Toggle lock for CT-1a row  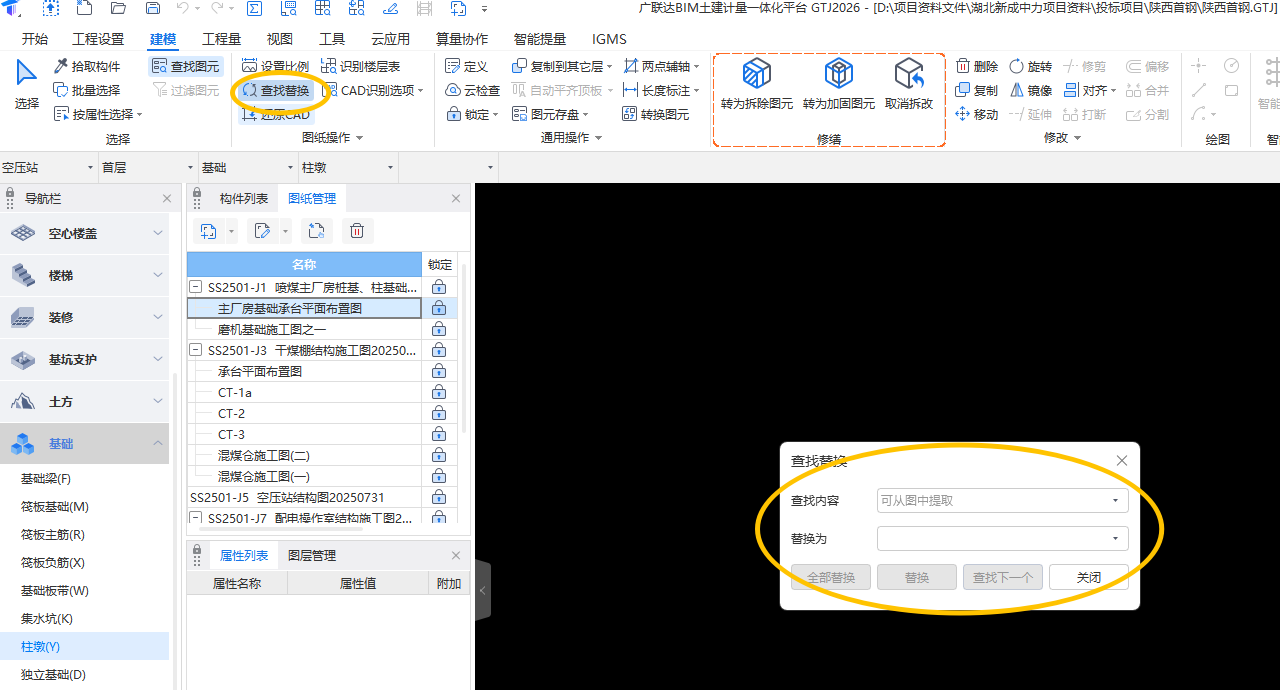(439, 392)
